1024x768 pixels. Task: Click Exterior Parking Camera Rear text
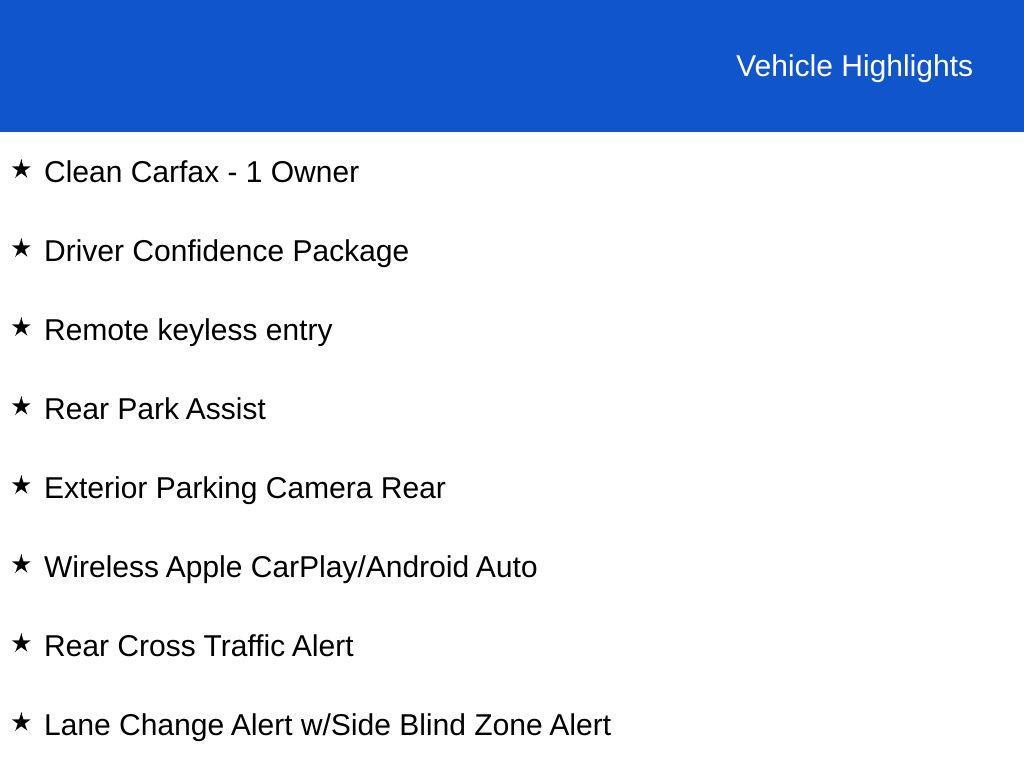(245, 488)
